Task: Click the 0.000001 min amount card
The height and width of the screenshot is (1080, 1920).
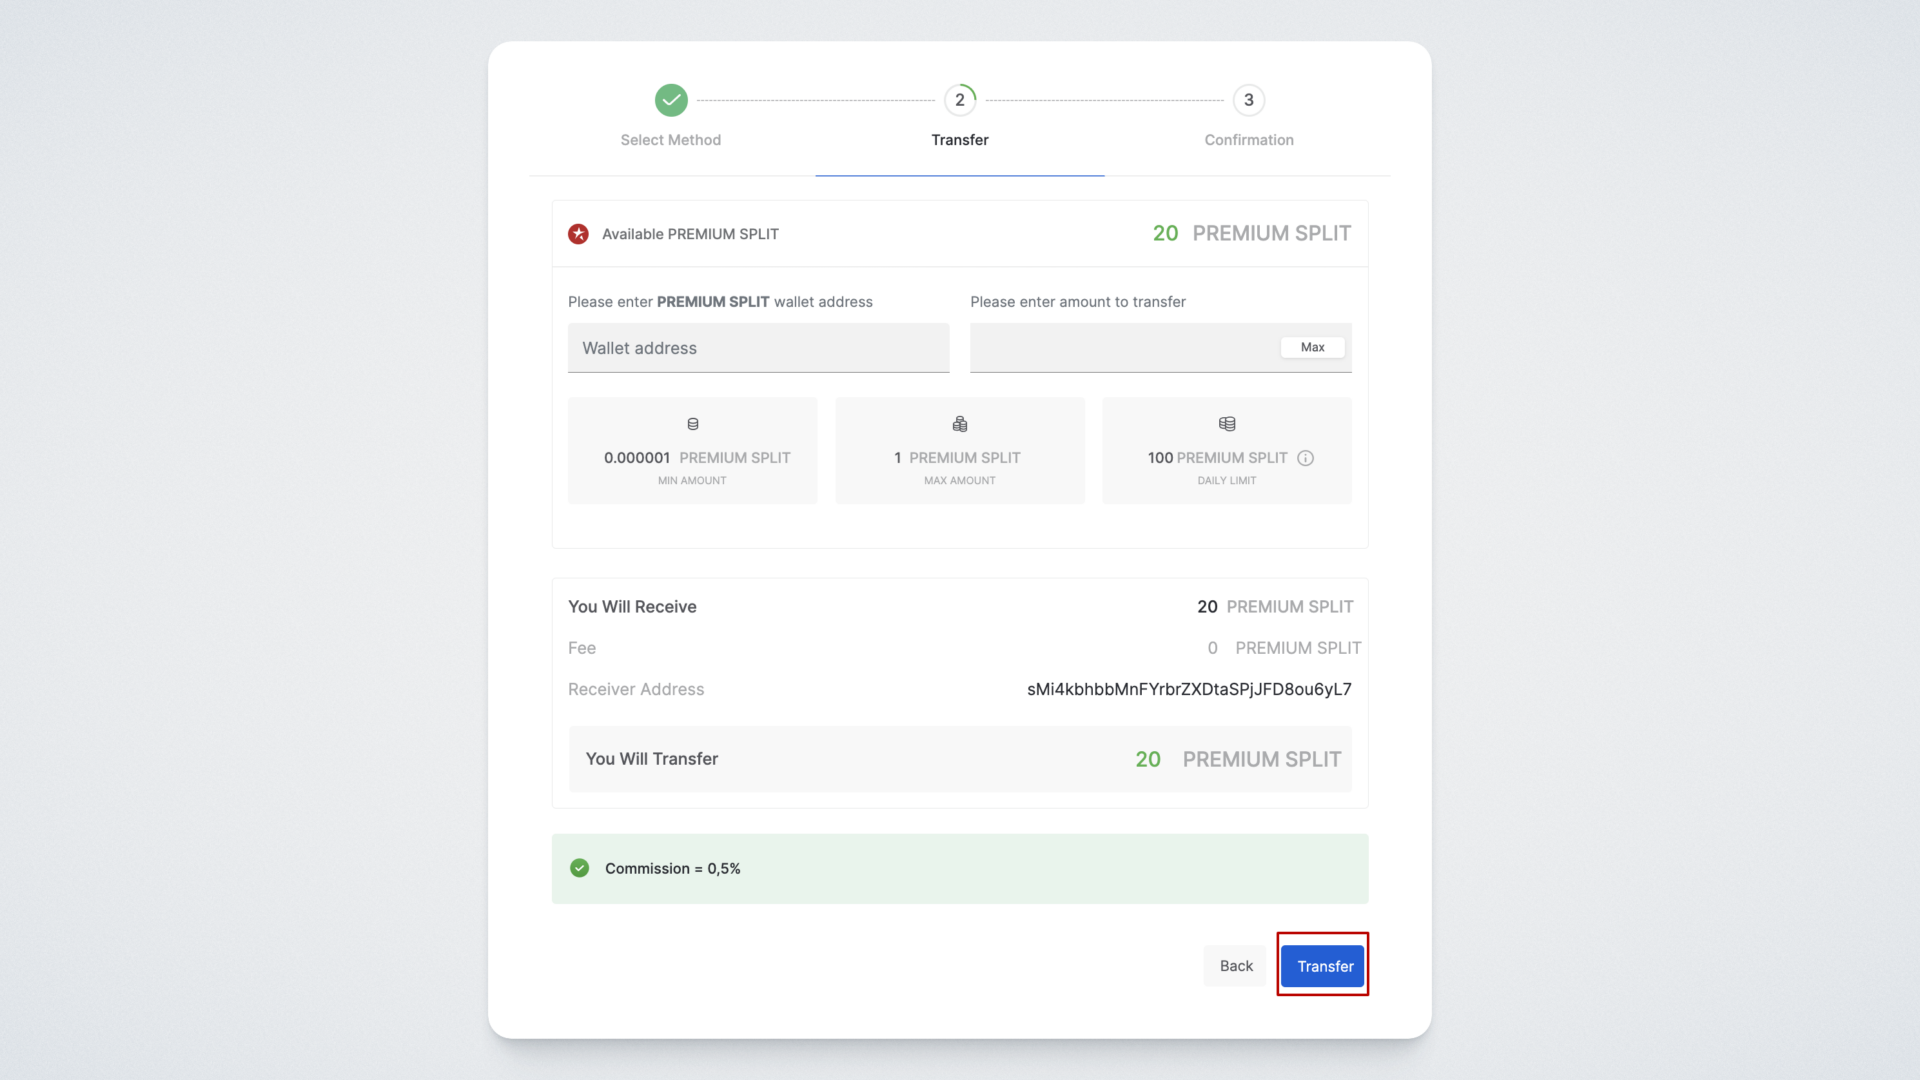Action: click(692, 451)
